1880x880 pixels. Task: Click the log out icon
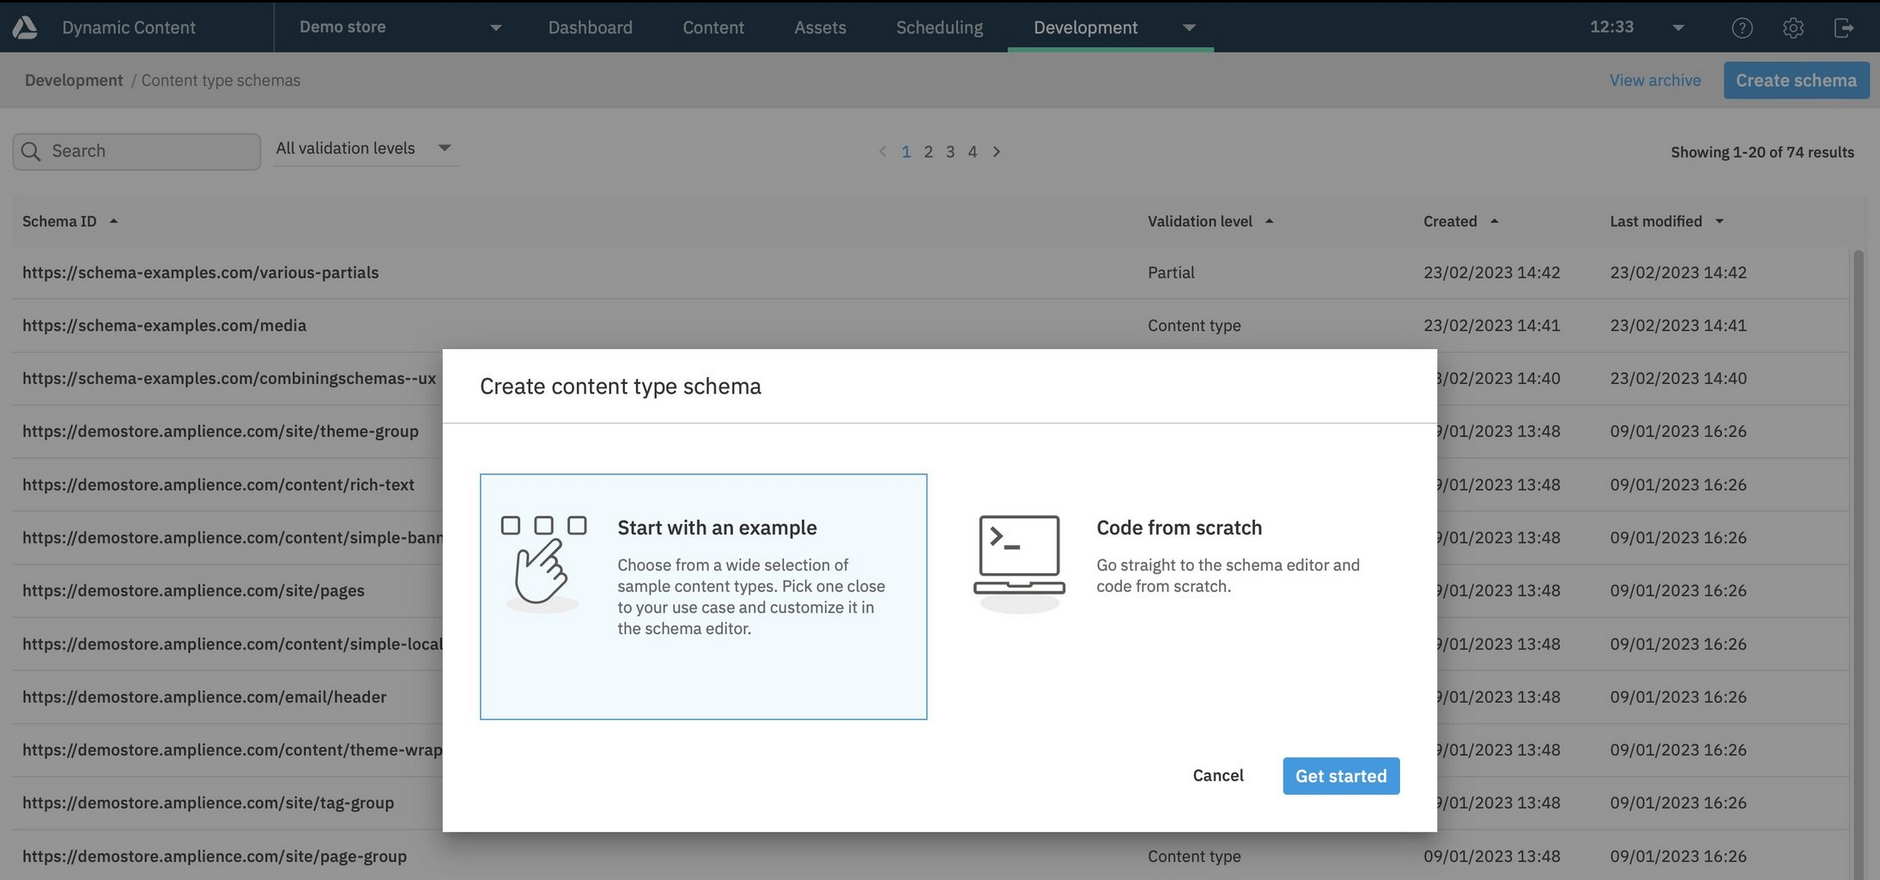coord(1844,28)
